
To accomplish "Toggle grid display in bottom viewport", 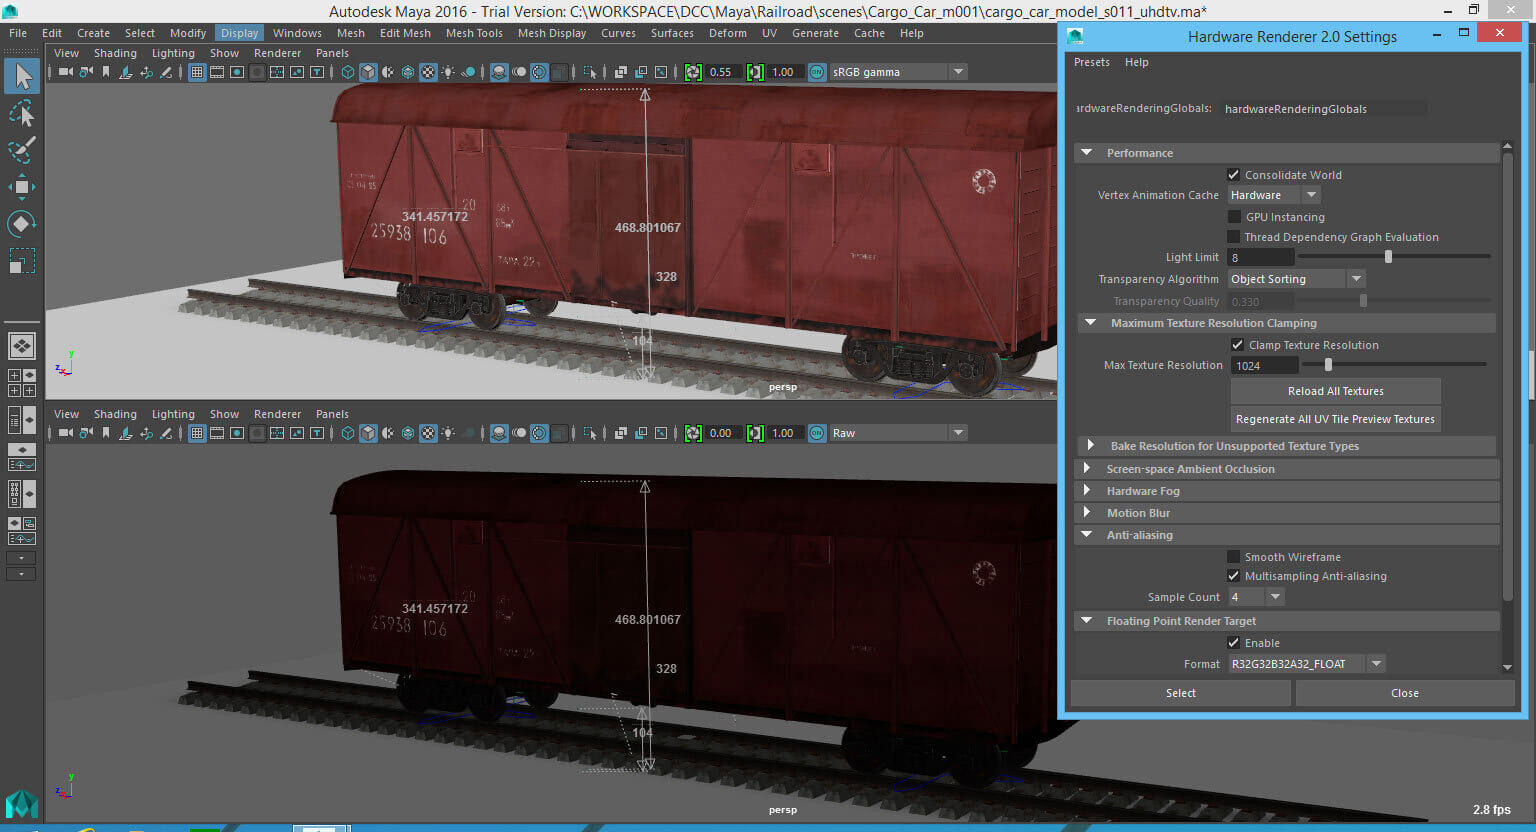I will tap(197, 433).
